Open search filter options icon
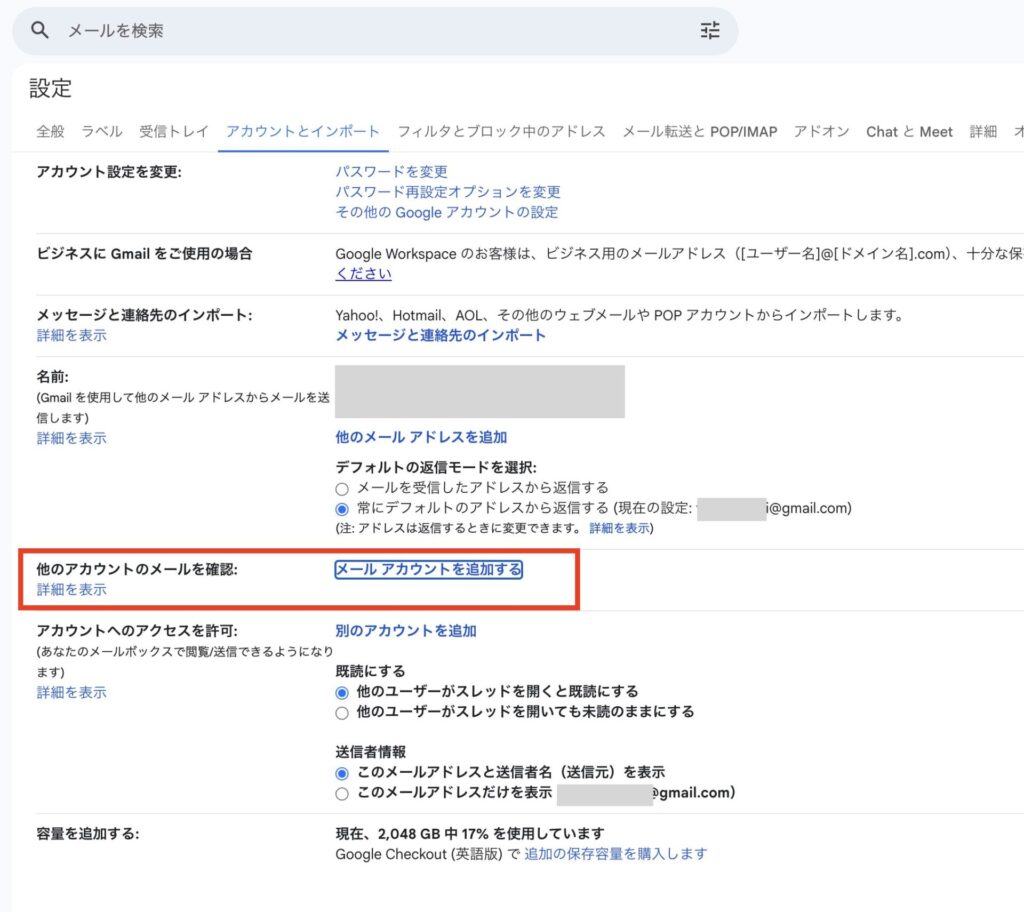Viewport: 1024px width, 912px height. tap(710, 31)
